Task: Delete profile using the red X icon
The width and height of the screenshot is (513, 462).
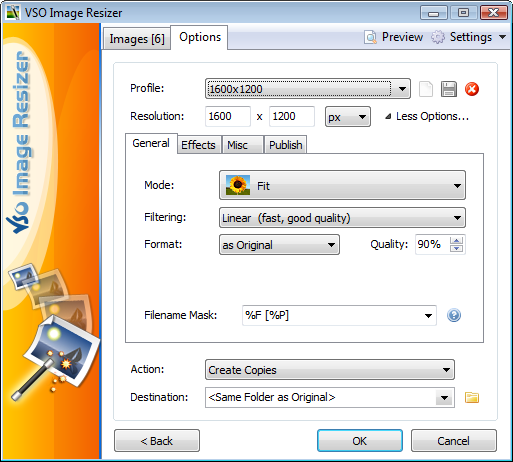Action: click(472, 89)
